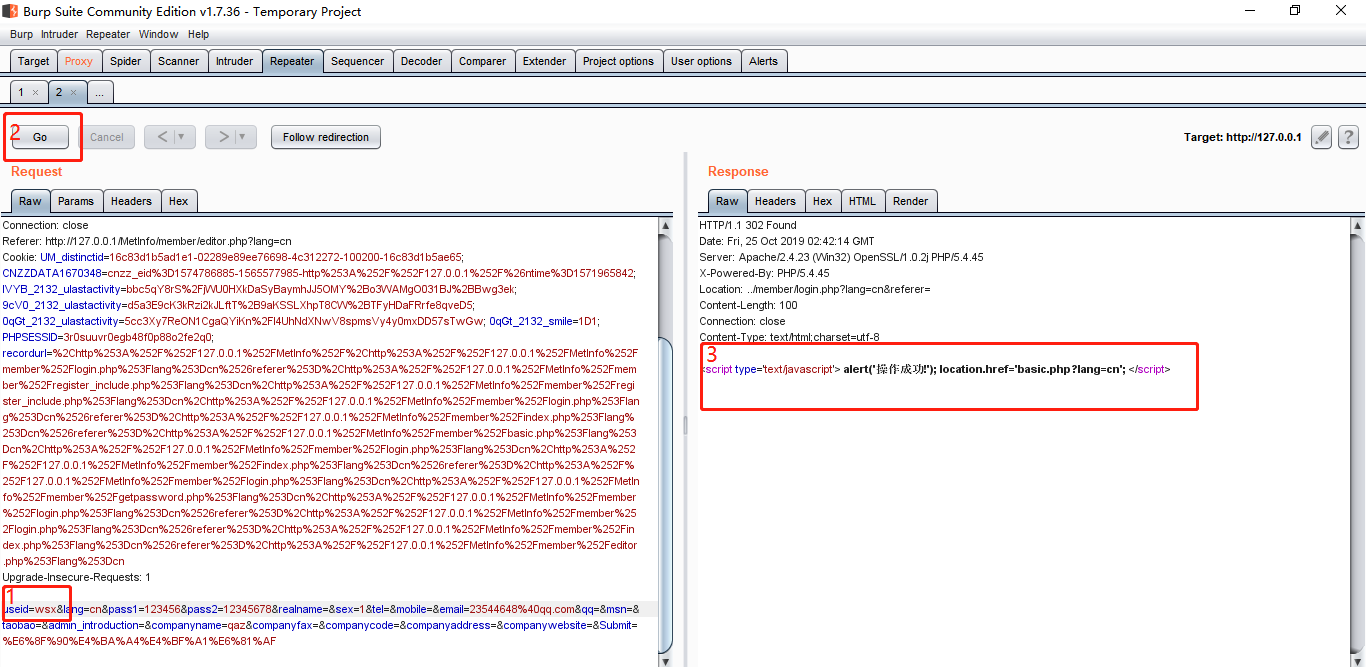Switch to the Decoder tab

click(x=421, y=61)
